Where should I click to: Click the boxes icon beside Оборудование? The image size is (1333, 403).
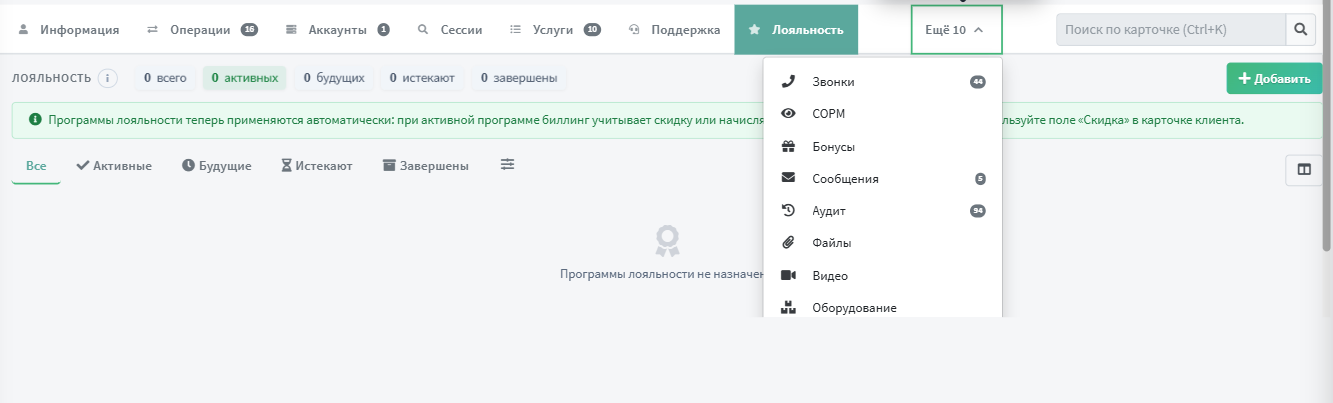(788, 308)
